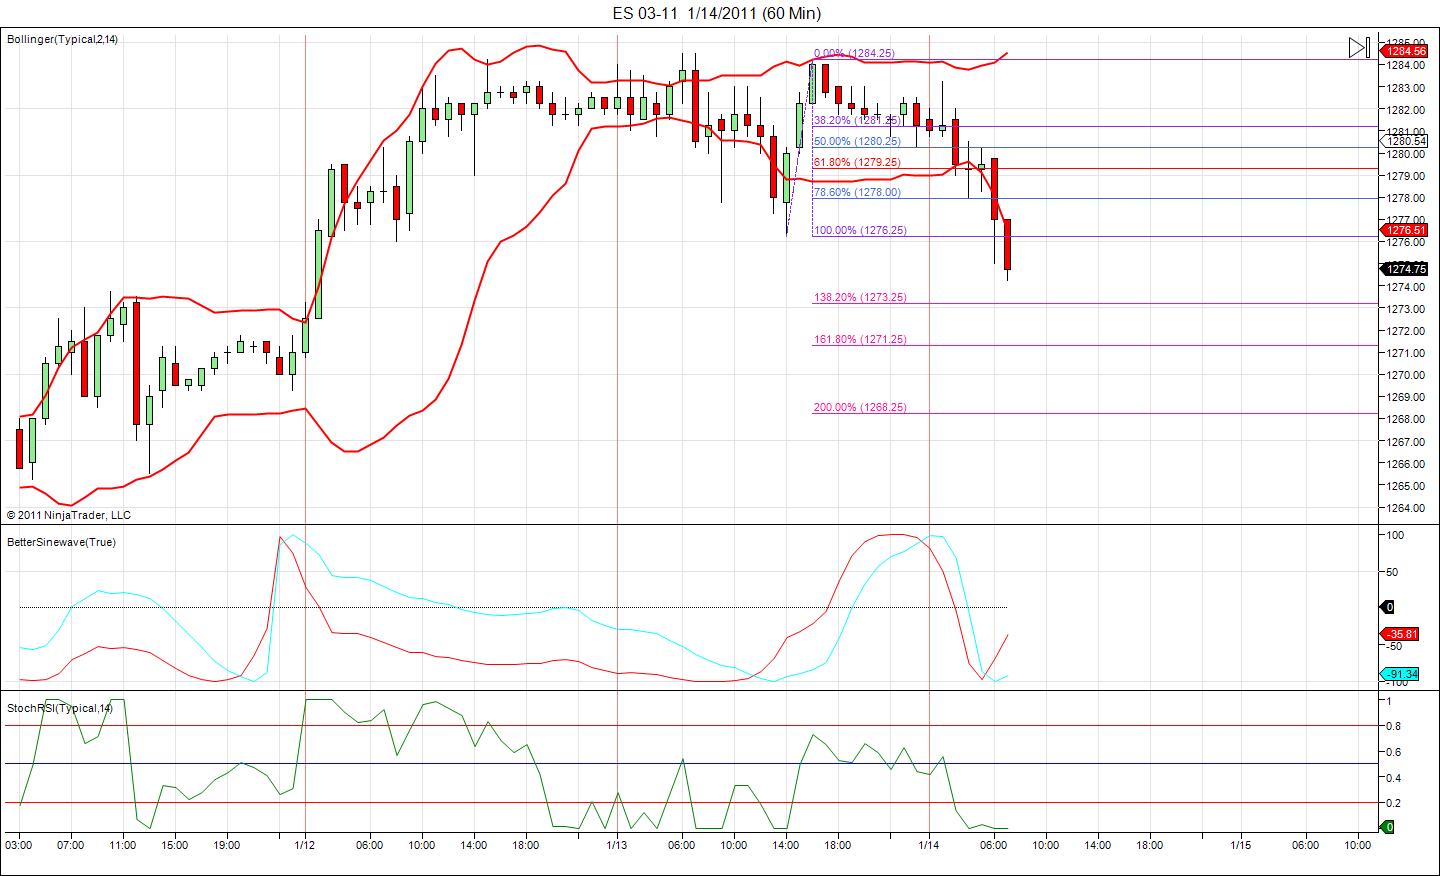
Task: Click the 1283.00 price axis label
Action: 1406,88
